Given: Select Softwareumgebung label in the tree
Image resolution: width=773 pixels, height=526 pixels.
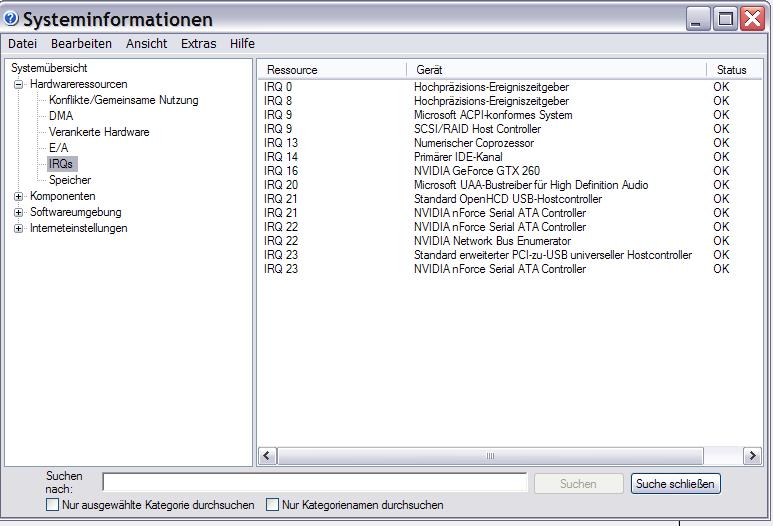Looking at the screenshot, I should click(x=76, y=212).
